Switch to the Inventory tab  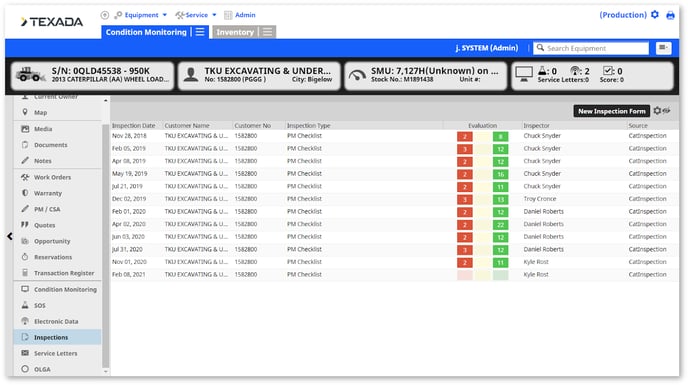point(235,32)
